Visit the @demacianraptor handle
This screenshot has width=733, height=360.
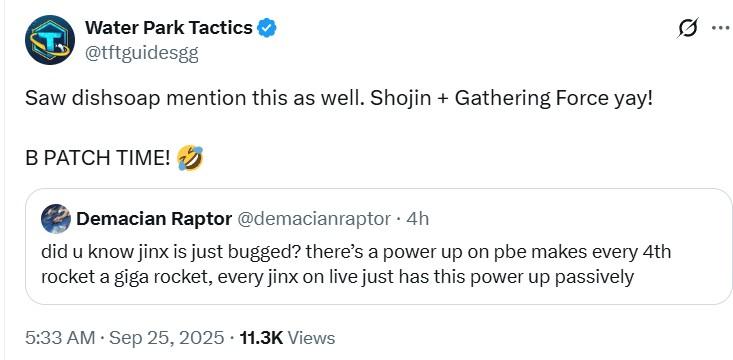pyautogui.click(x=314, y=218)
